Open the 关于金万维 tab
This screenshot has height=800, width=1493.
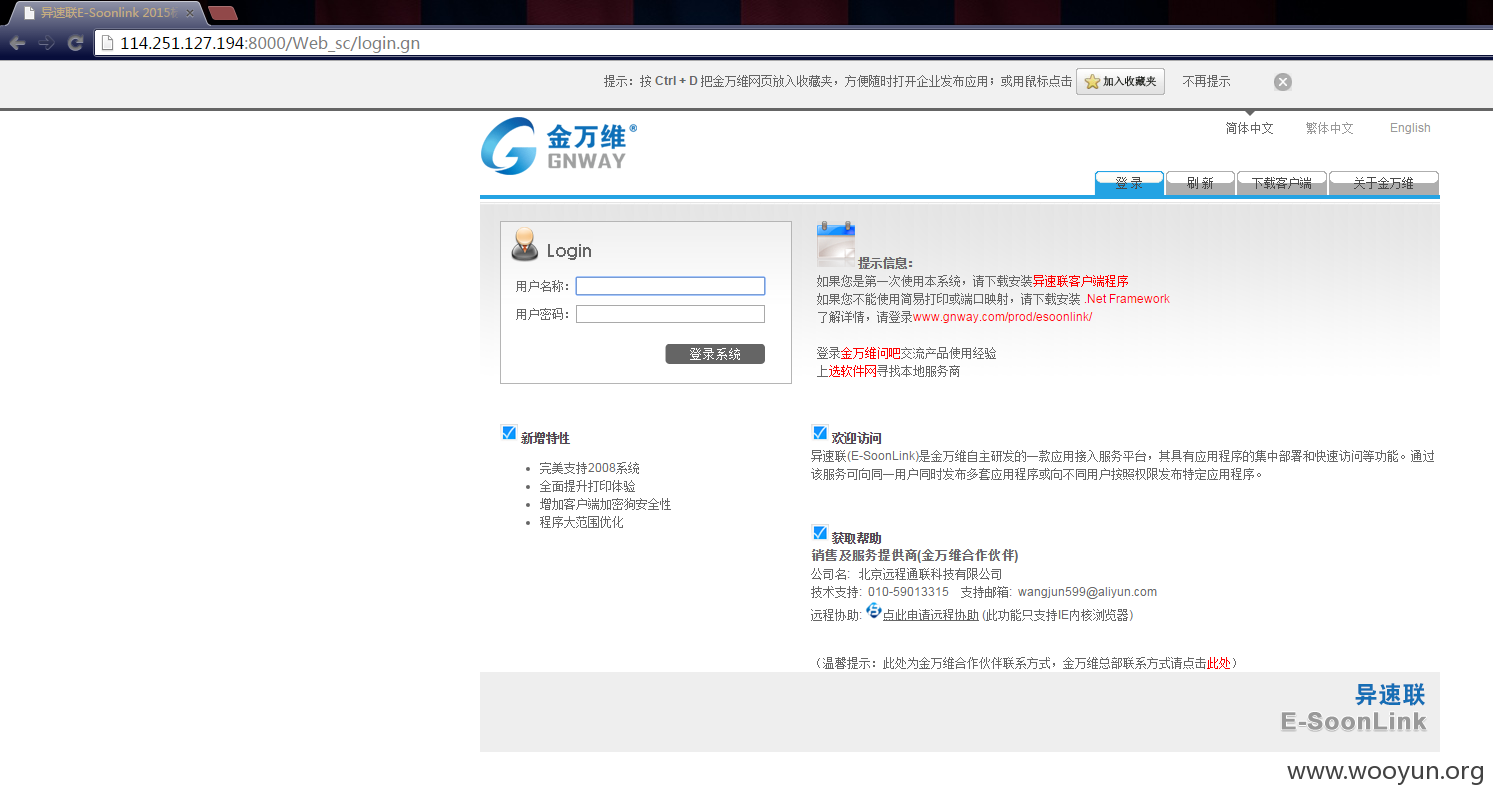1383,183
